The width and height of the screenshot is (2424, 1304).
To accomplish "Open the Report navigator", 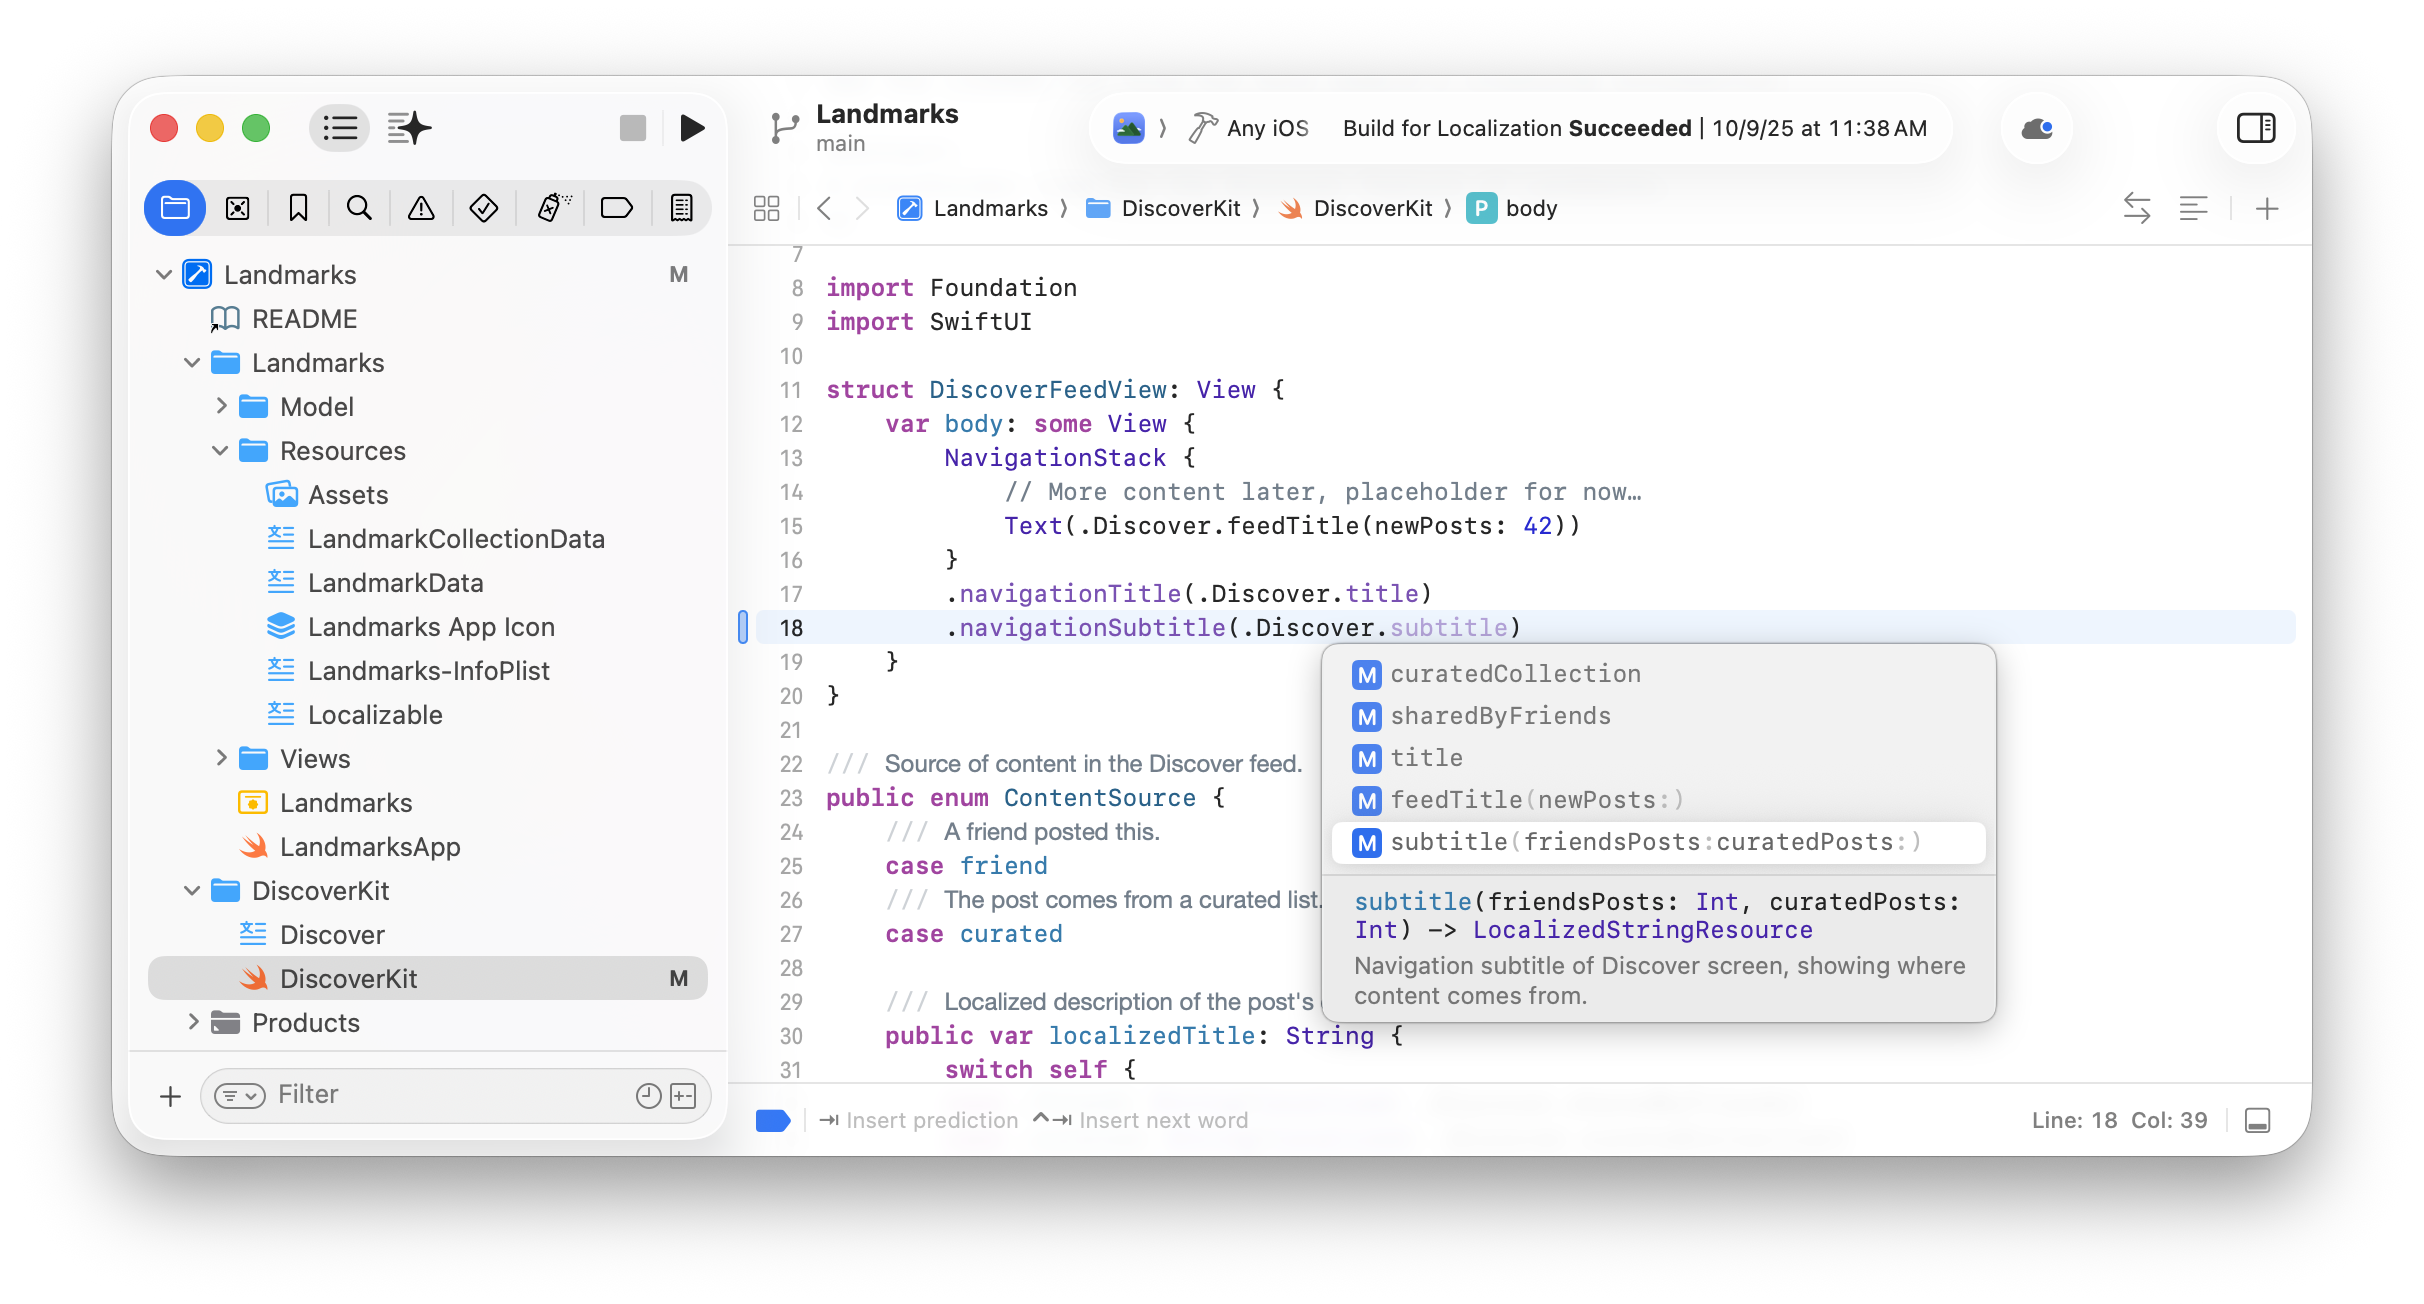I will pos(681,208).
